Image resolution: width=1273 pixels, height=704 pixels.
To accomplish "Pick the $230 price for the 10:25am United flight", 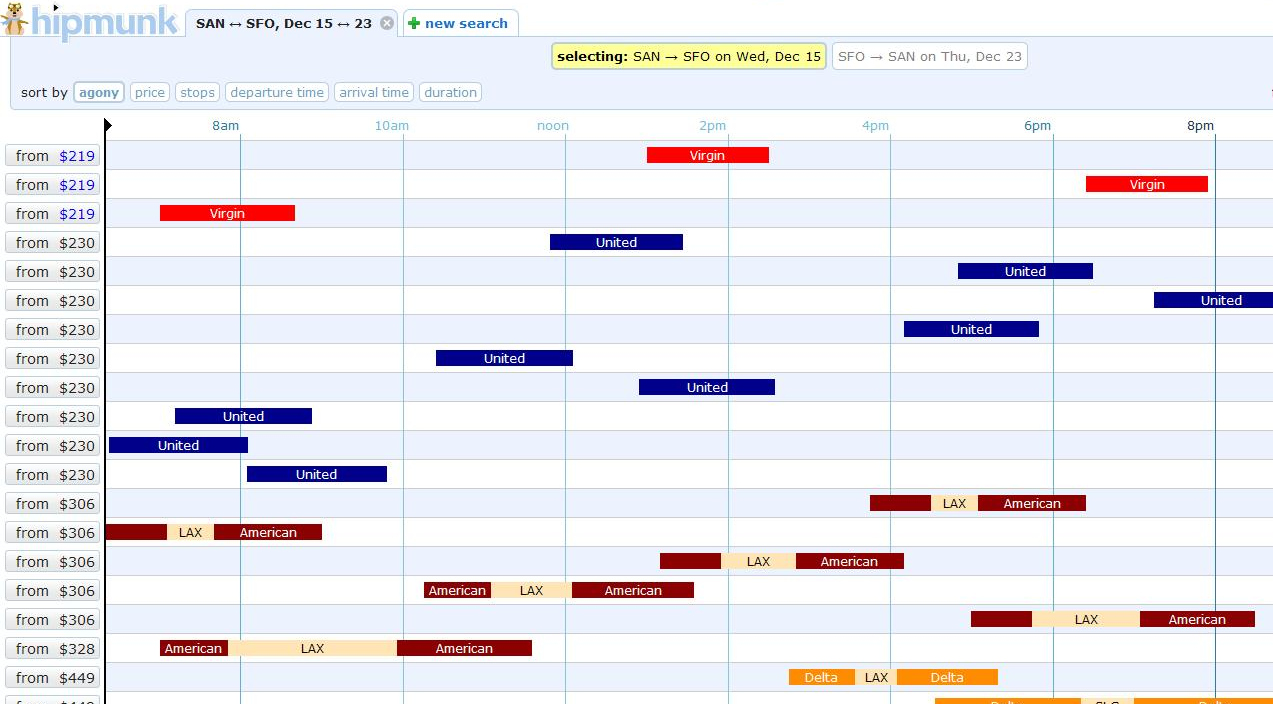I will click(x=52, y=359).
